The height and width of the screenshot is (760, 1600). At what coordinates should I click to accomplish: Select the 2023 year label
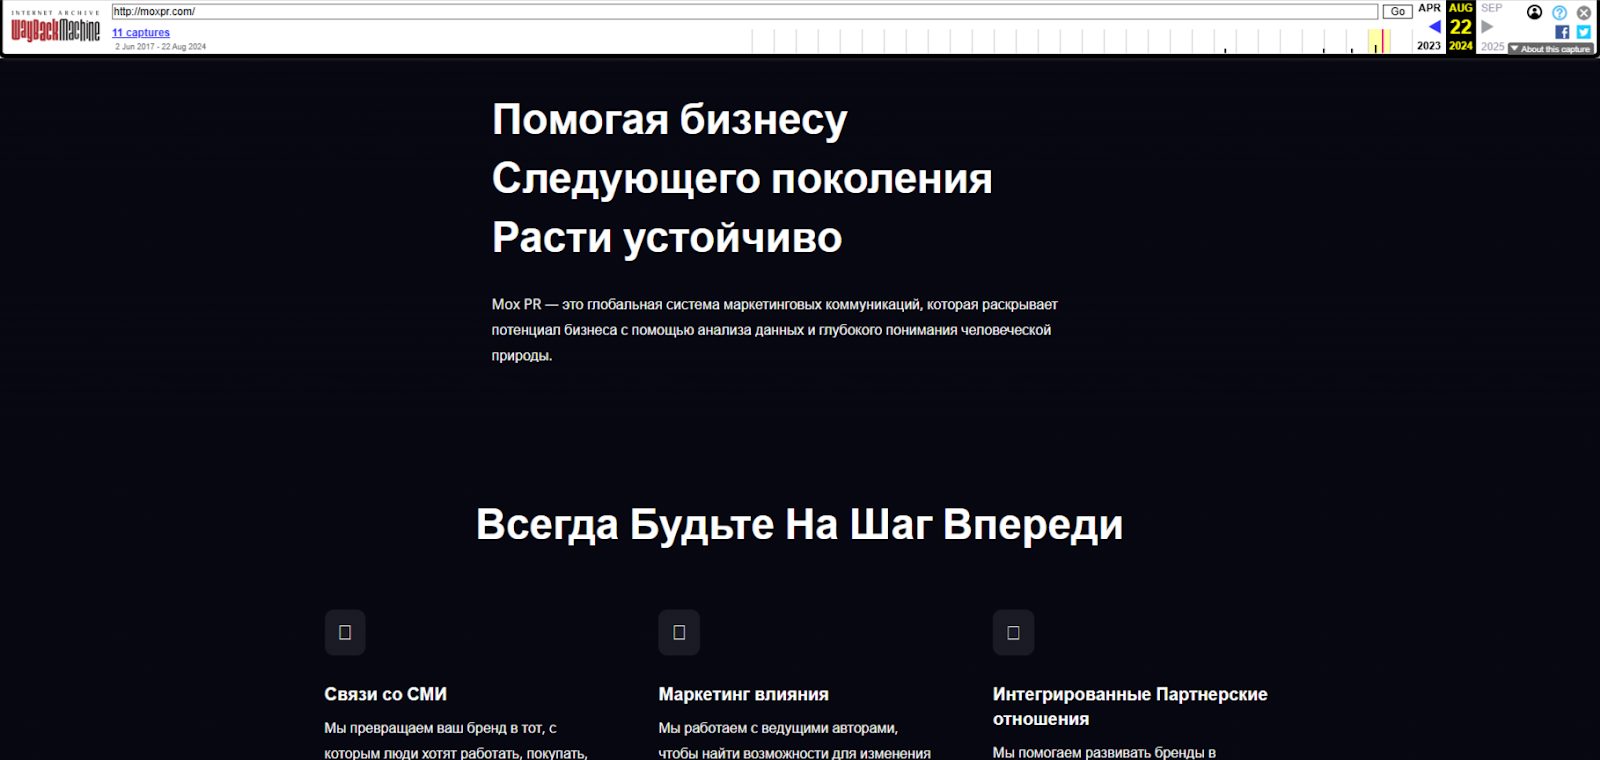1429,46
